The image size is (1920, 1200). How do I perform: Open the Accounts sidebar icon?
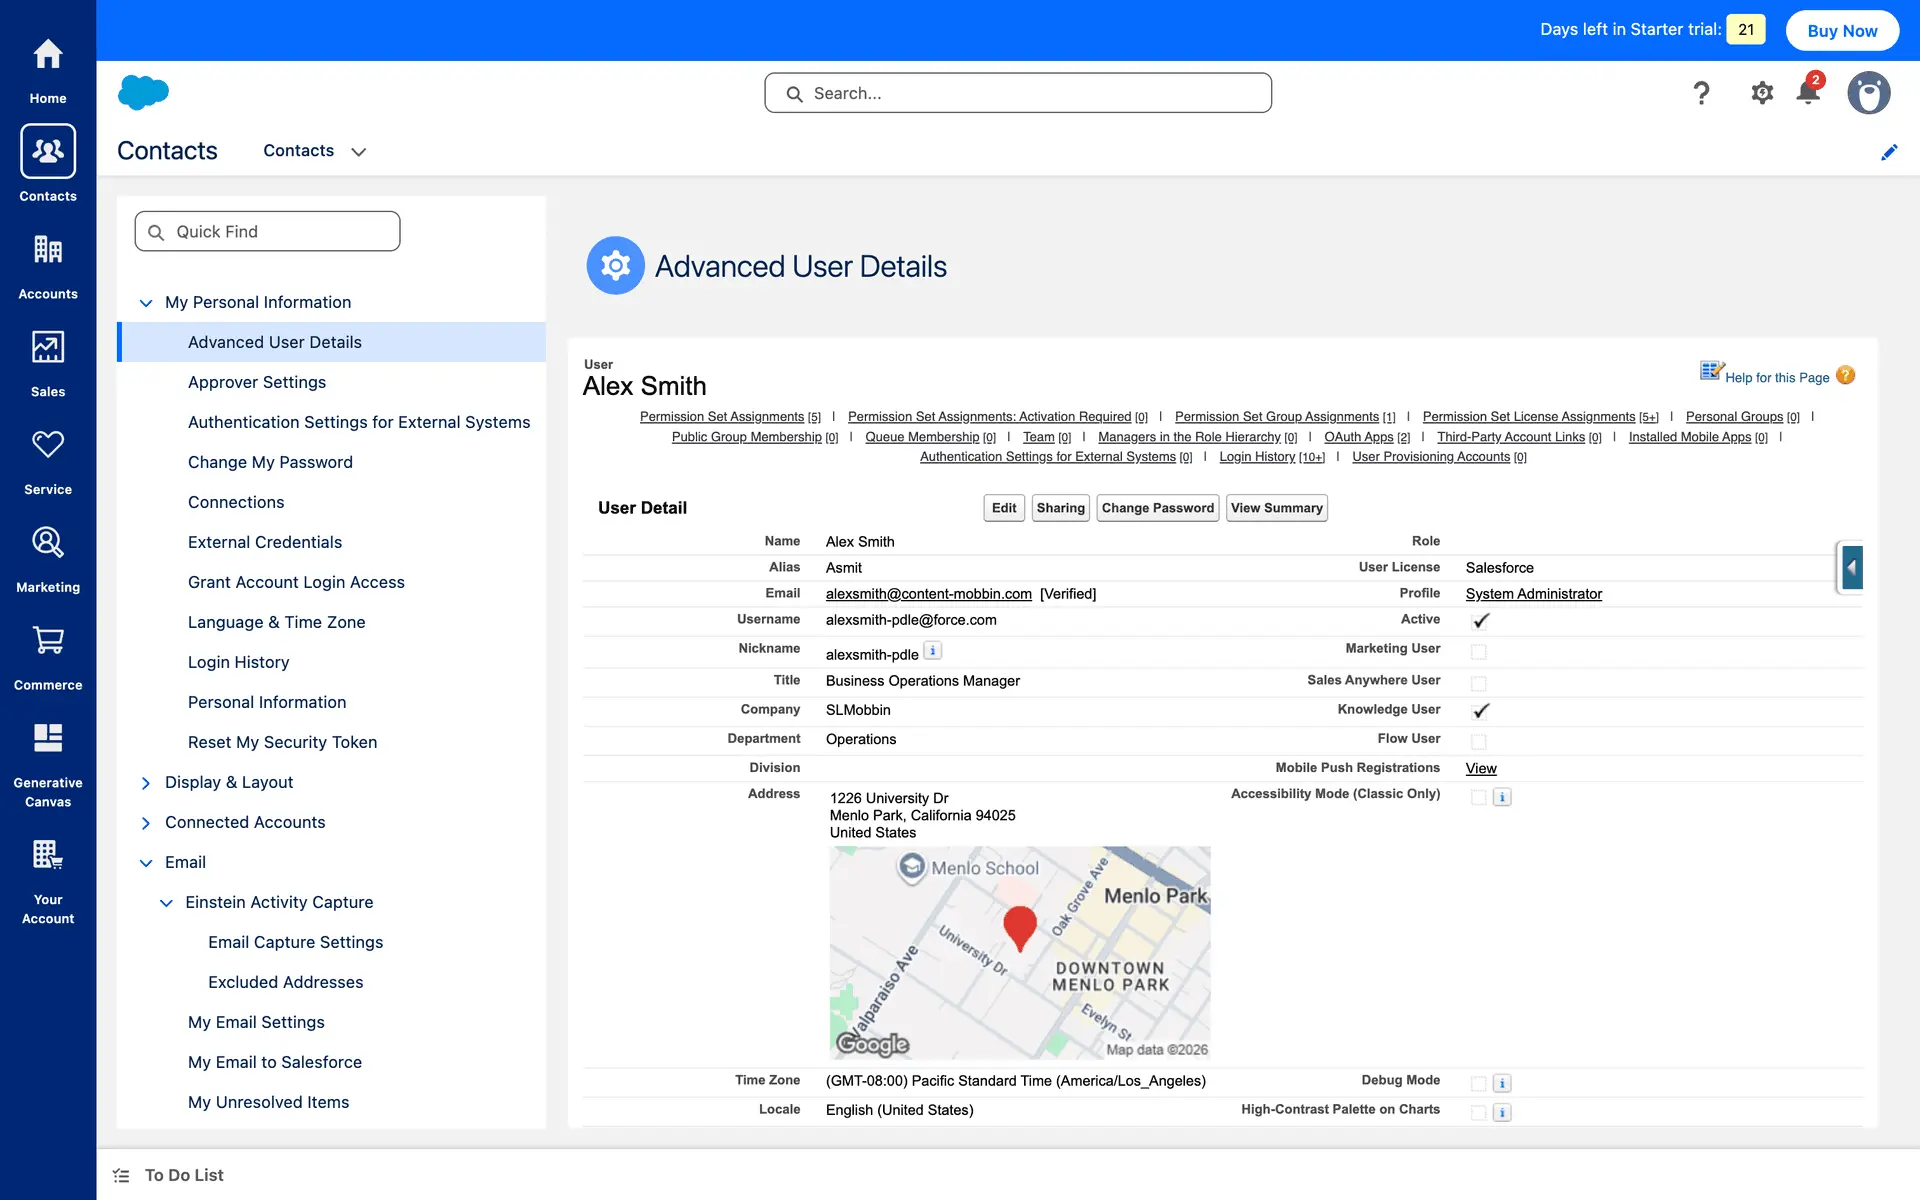[47, 250]
